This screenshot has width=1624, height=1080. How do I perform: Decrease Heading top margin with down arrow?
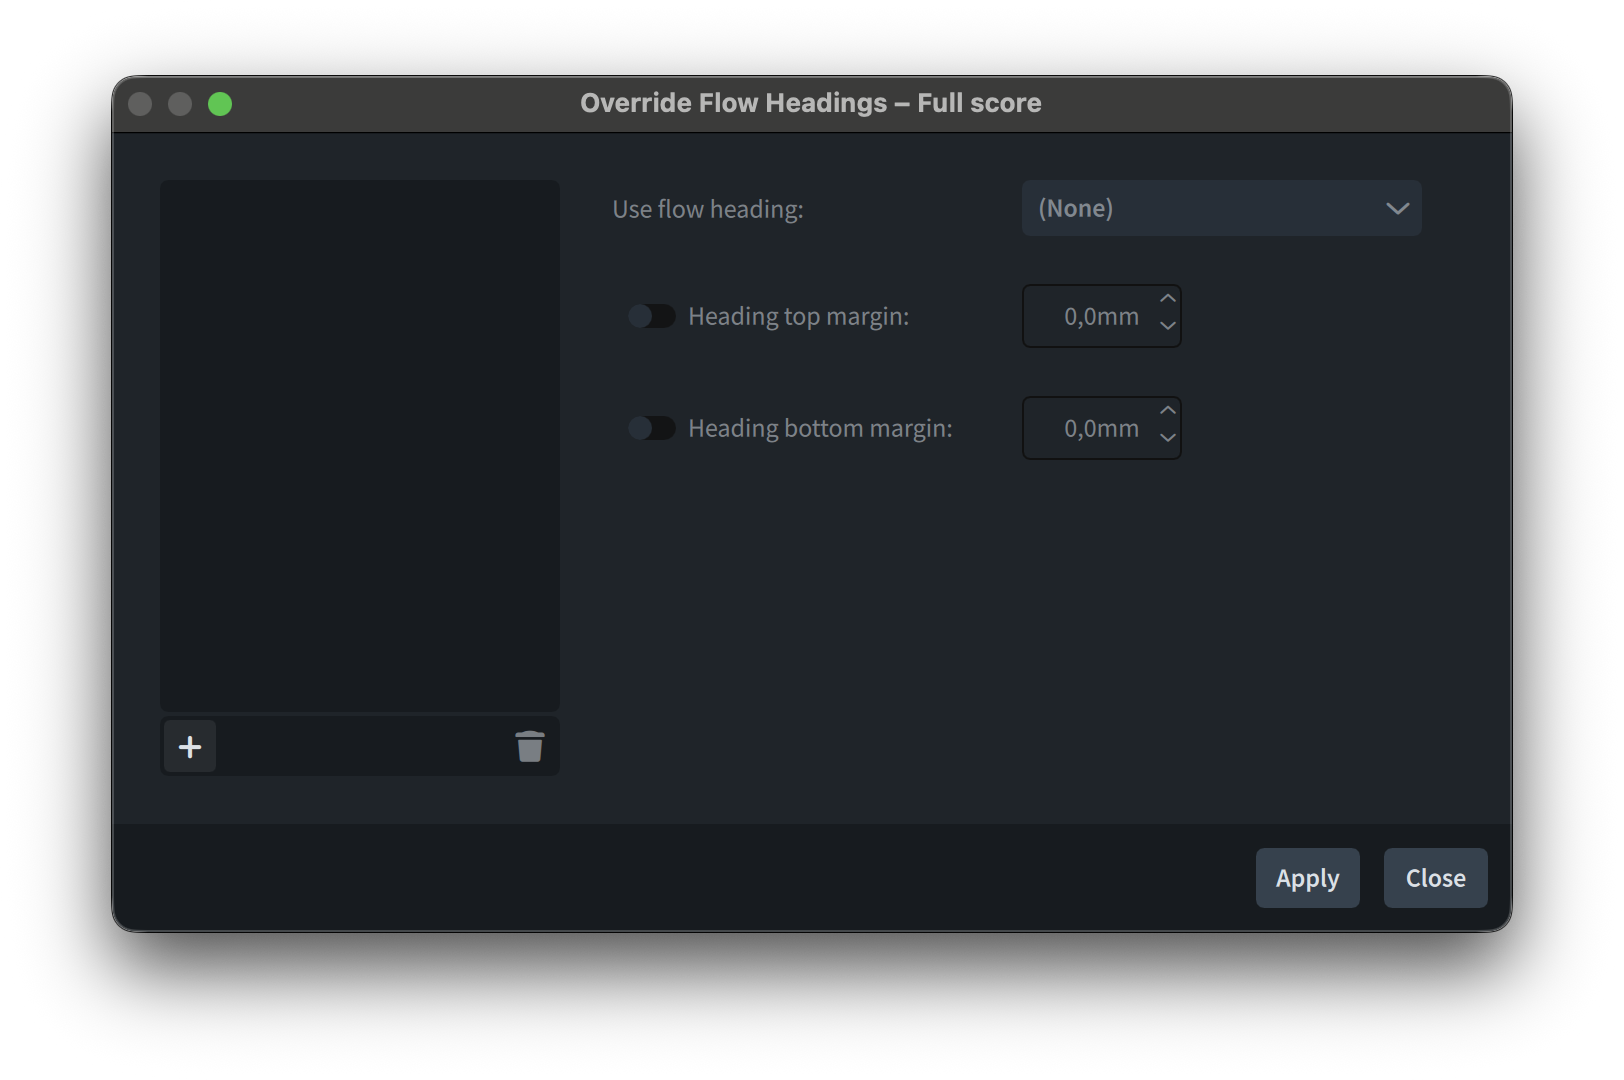(1167, 326)
